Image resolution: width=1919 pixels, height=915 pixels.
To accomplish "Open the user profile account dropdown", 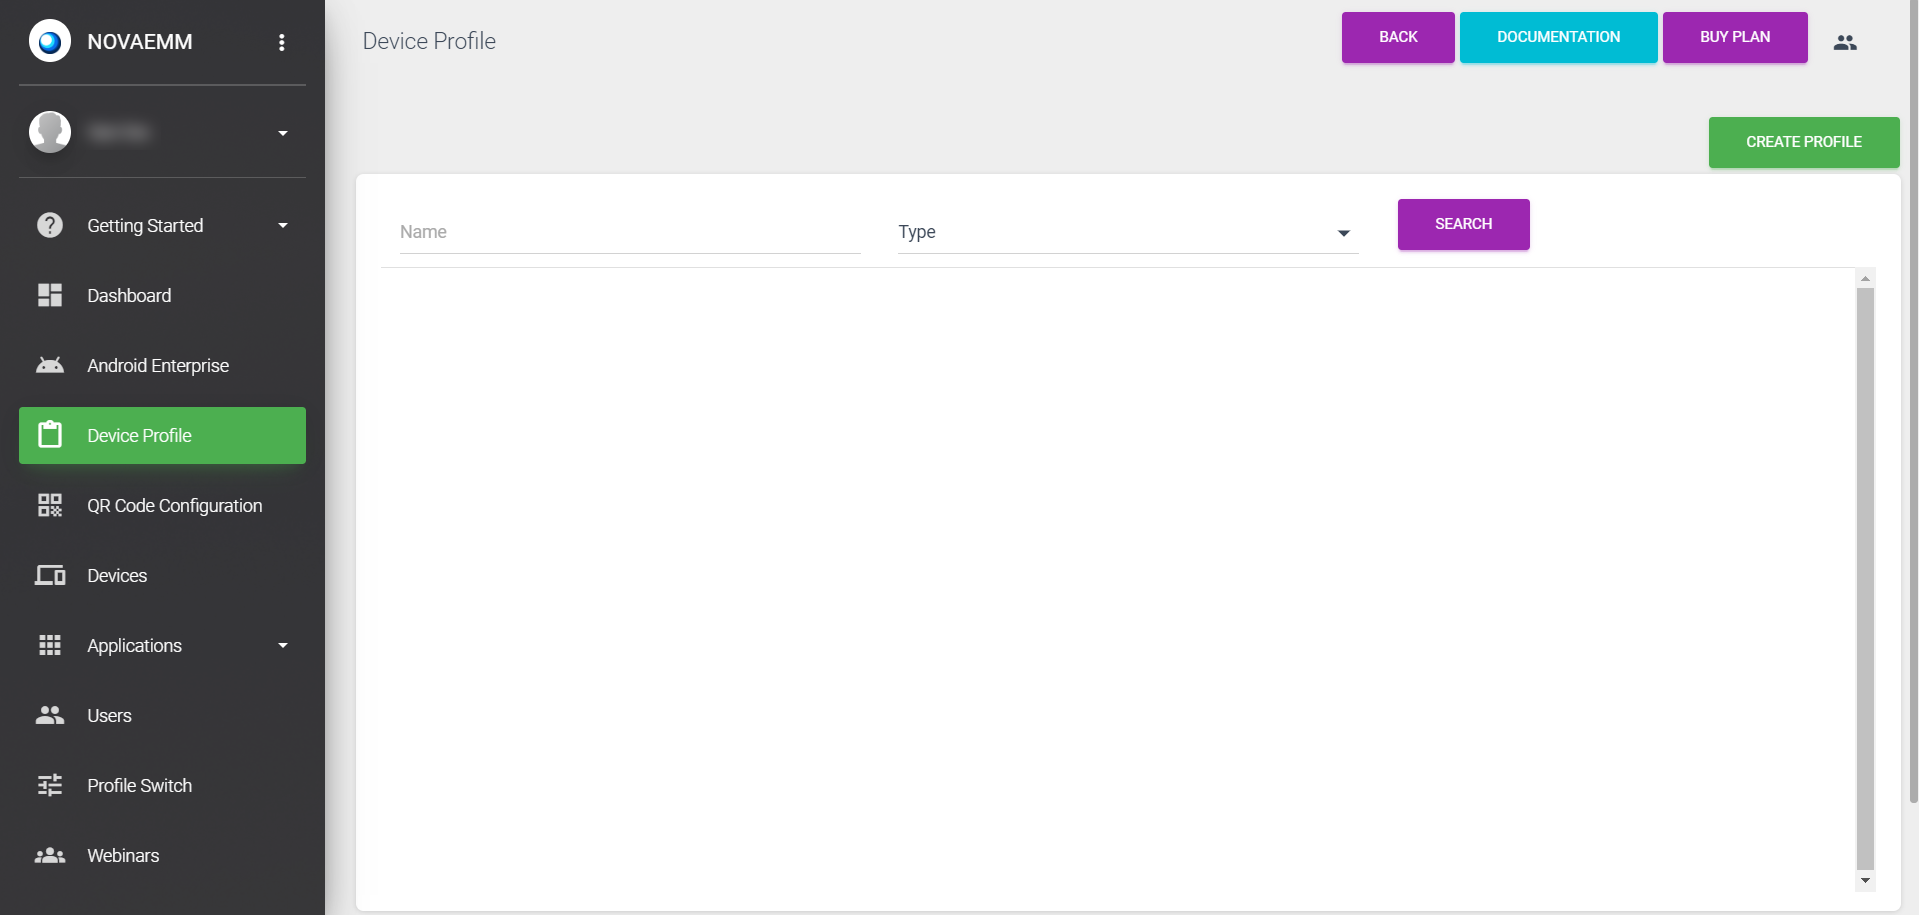I will point(282,131).
